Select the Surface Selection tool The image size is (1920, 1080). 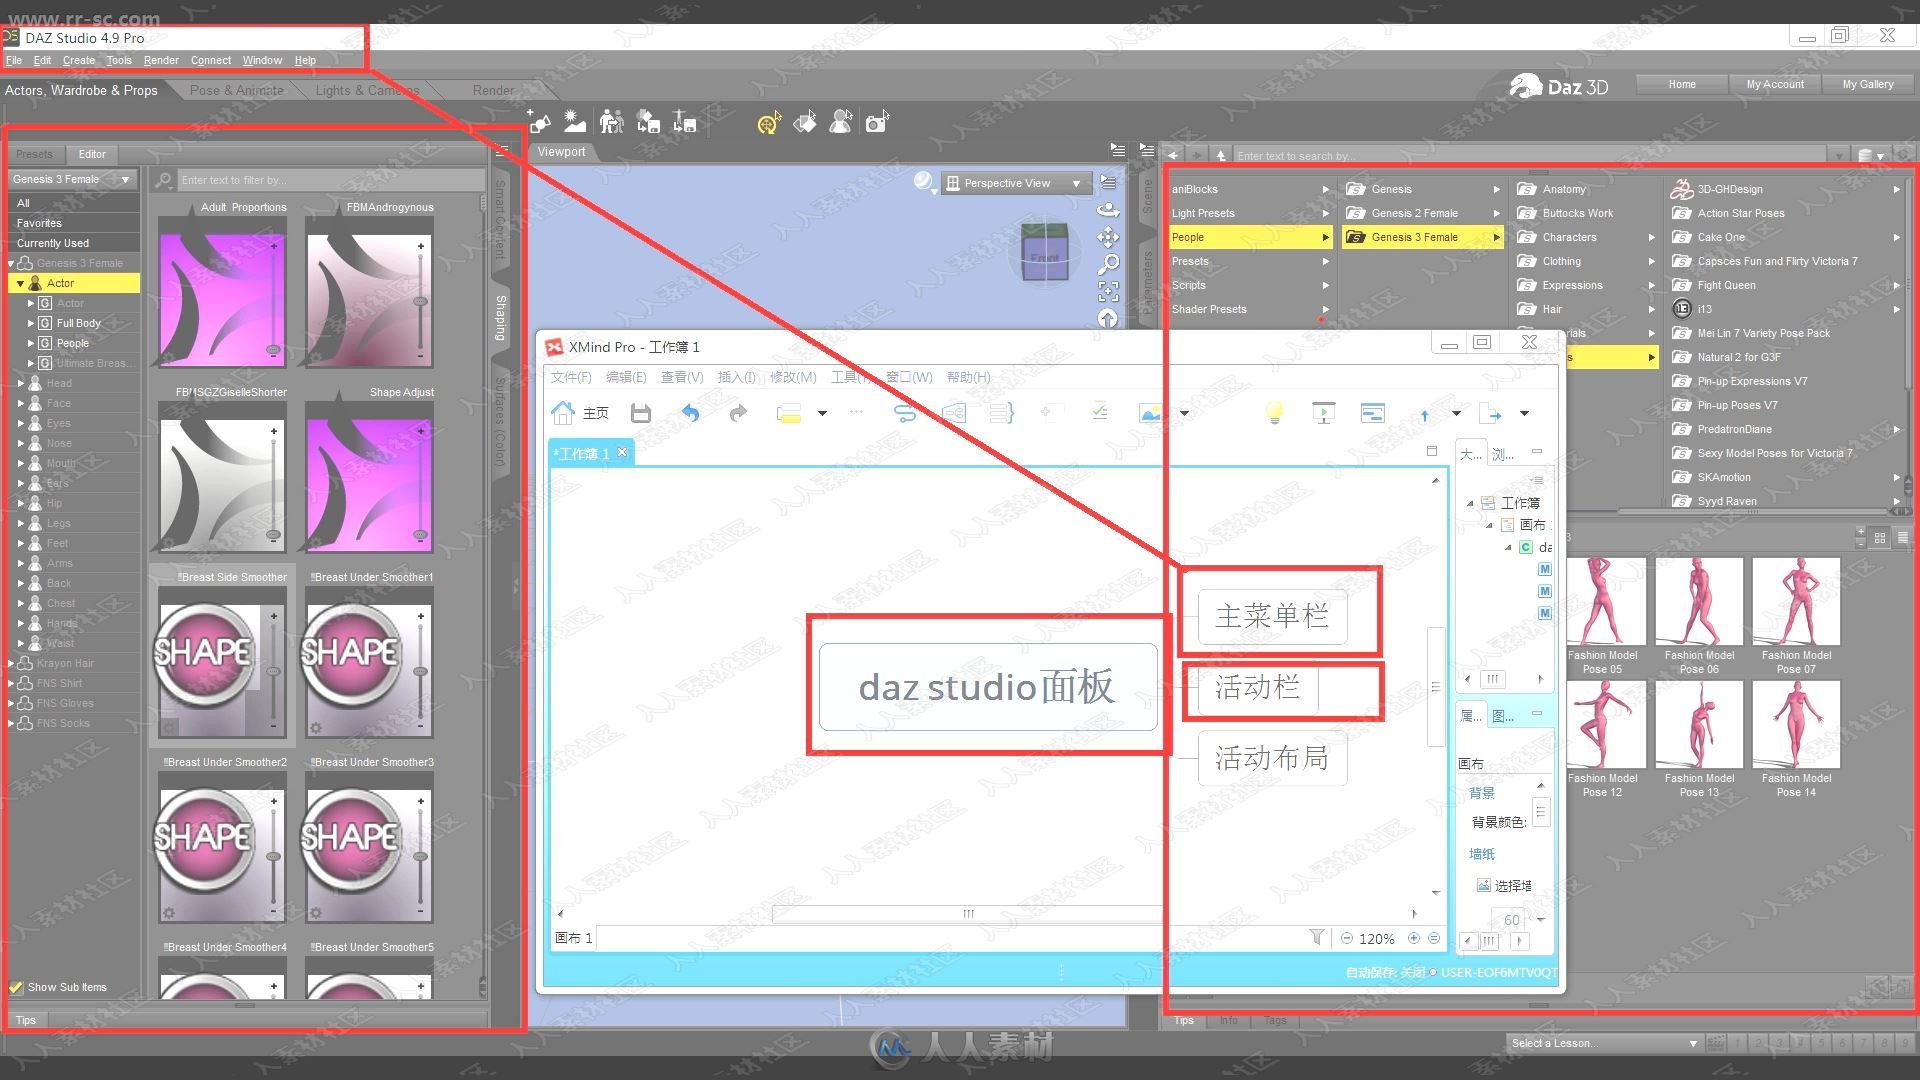805,122
